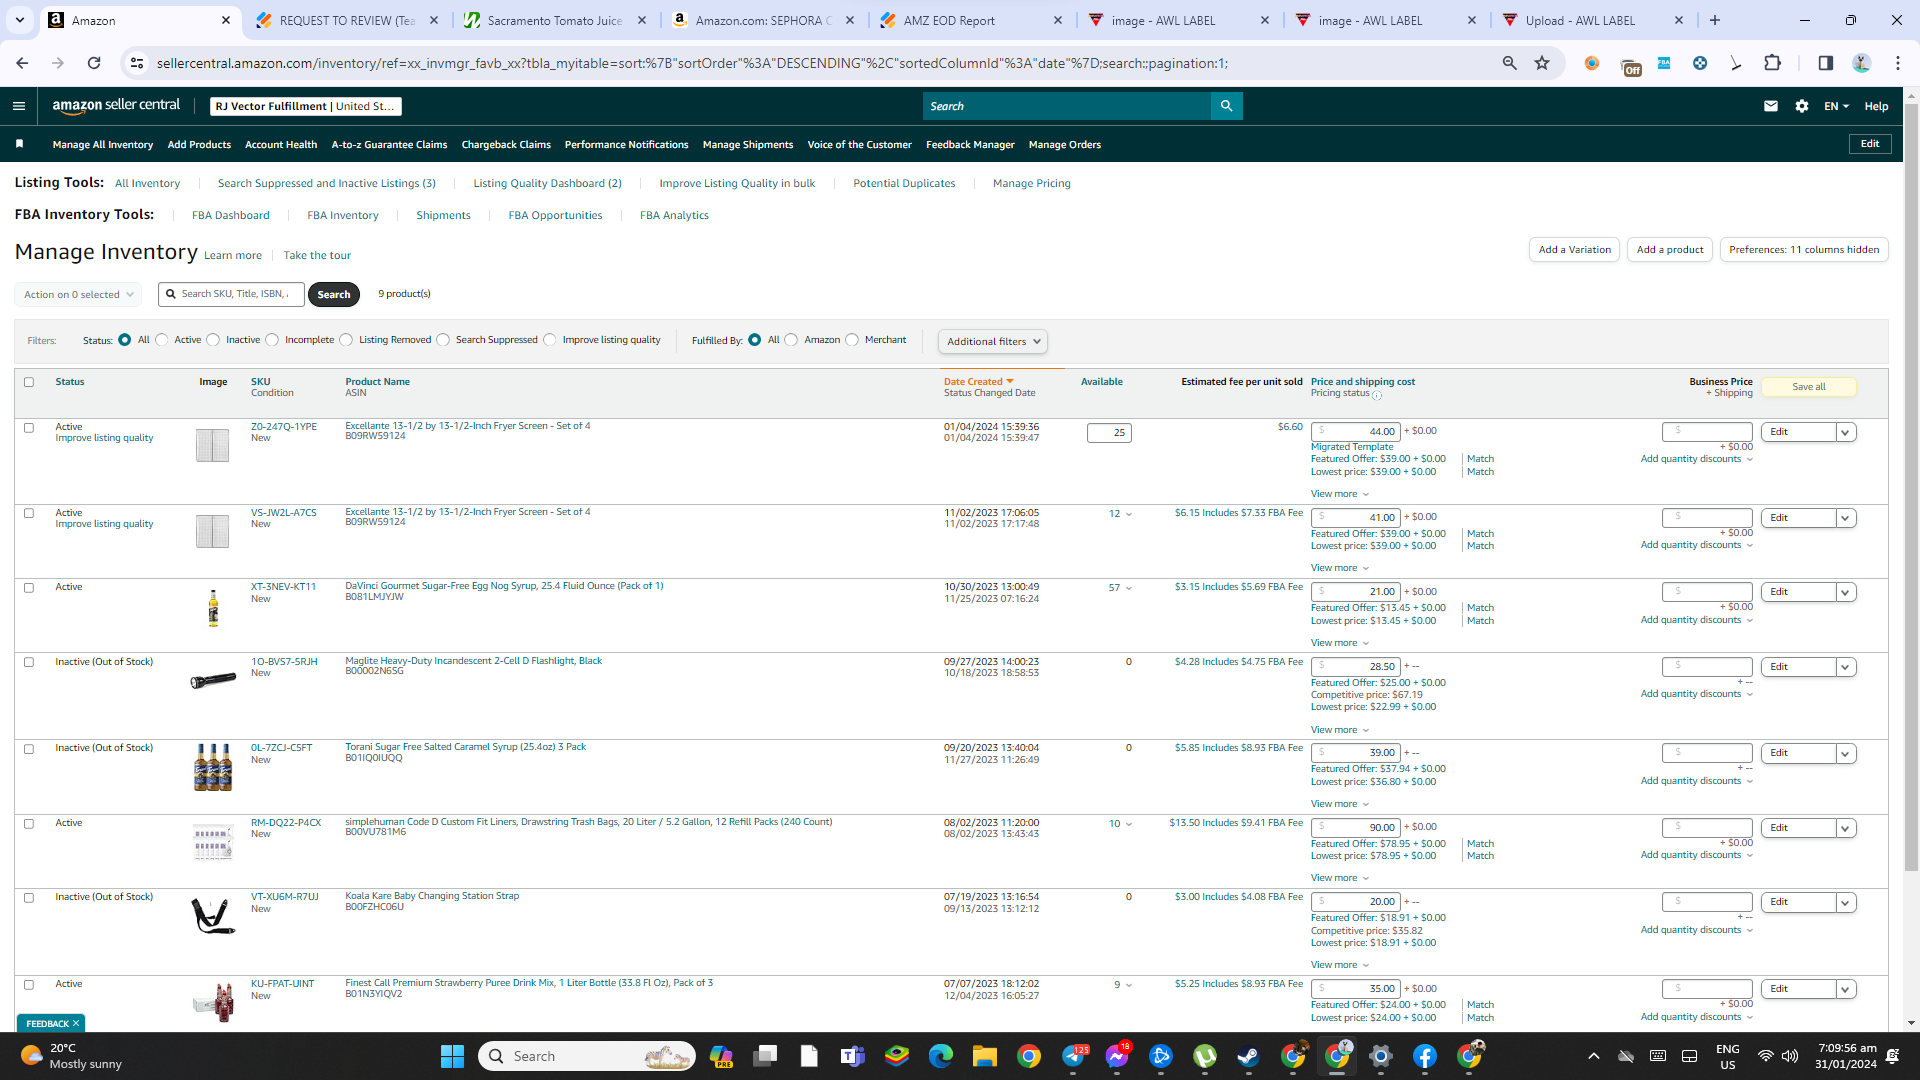The height and width of the screenshot is (1080, 1920).
Task: Open the Manage Pricing link
Action: pos(1031,183)
